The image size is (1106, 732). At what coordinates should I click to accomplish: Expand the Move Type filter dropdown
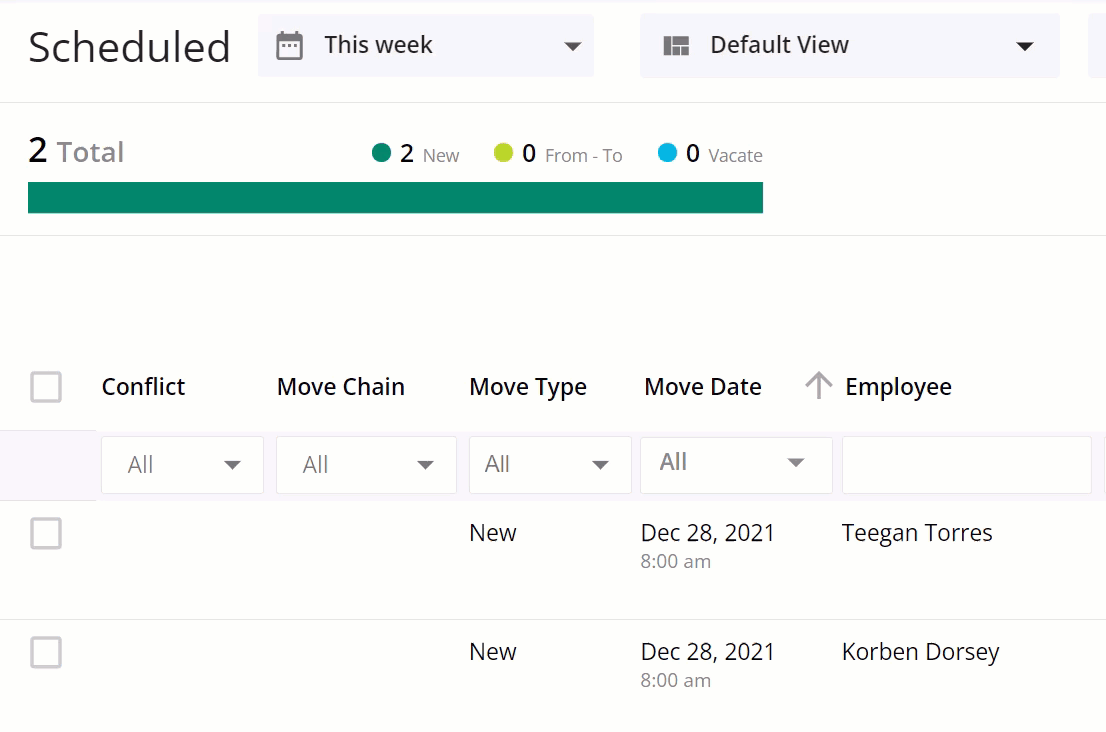click(x=549, y=465)
